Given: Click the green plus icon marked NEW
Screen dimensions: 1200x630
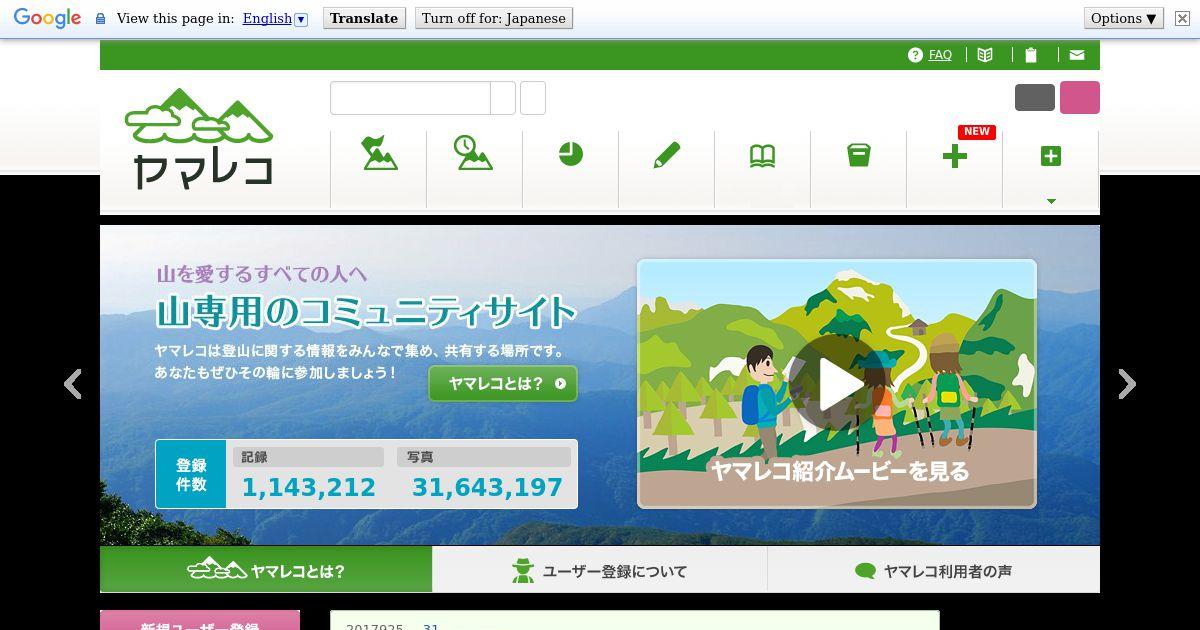Looking at the screenshot, I should coord(955,156).
